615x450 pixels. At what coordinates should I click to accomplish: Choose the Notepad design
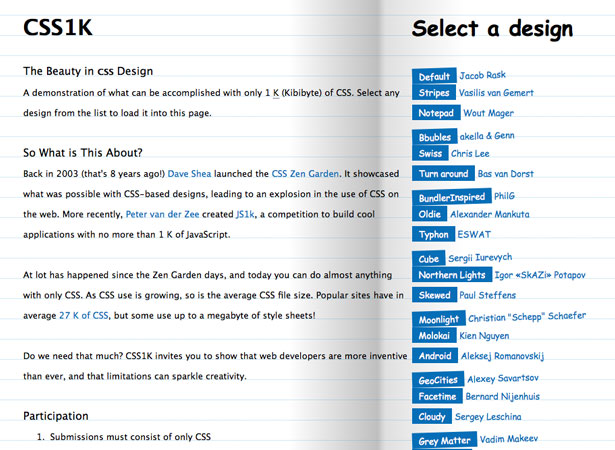(436, 113)
